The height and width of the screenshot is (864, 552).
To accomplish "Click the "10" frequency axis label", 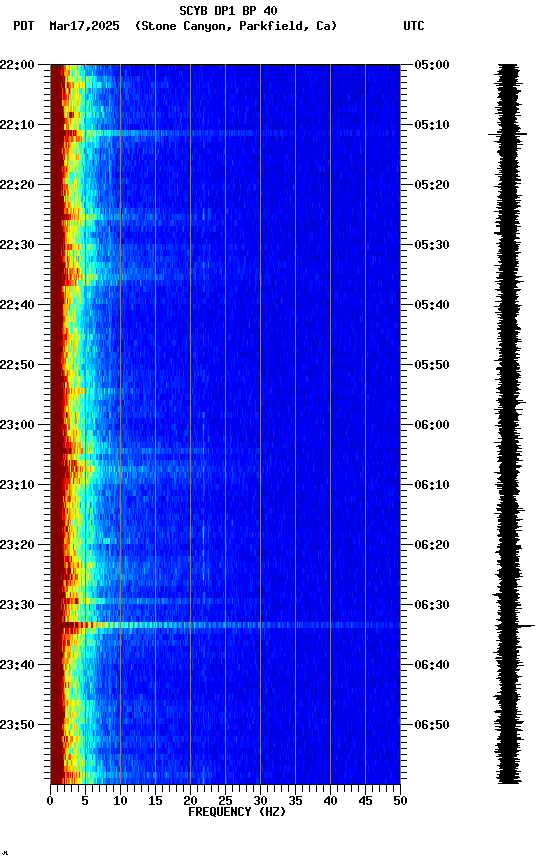I will coord(120,801).
